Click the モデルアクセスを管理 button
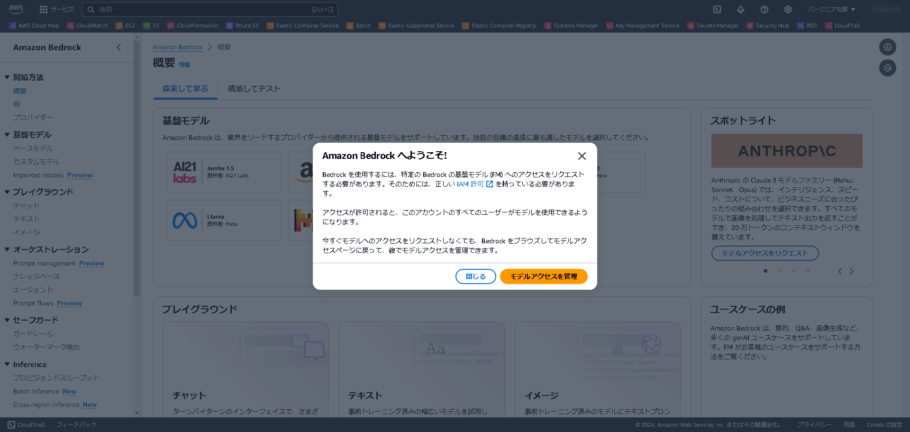This screenshot has width=910, height=432. tap(544, 277)
